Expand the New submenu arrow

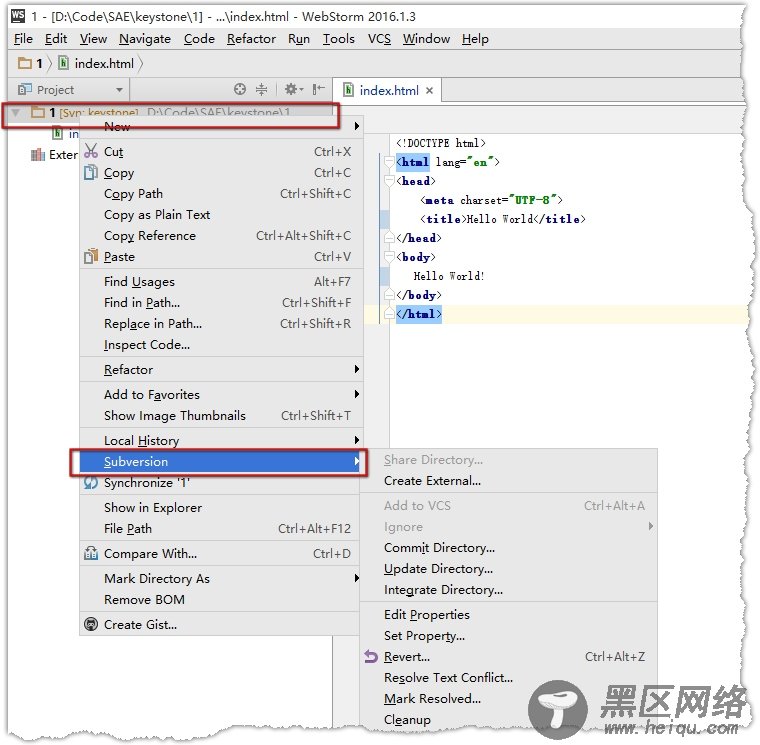click(x=357, y=126)
